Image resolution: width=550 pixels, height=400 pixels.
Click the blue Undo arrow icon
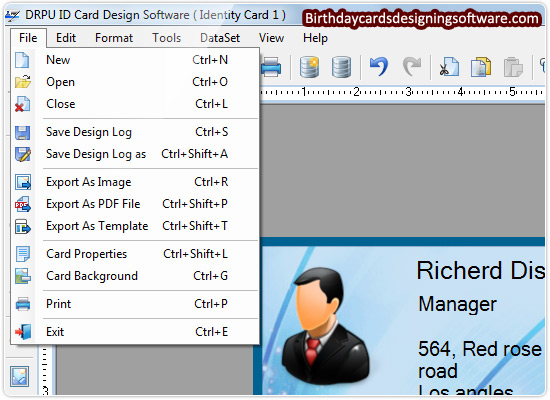click(x=379, y=66)
